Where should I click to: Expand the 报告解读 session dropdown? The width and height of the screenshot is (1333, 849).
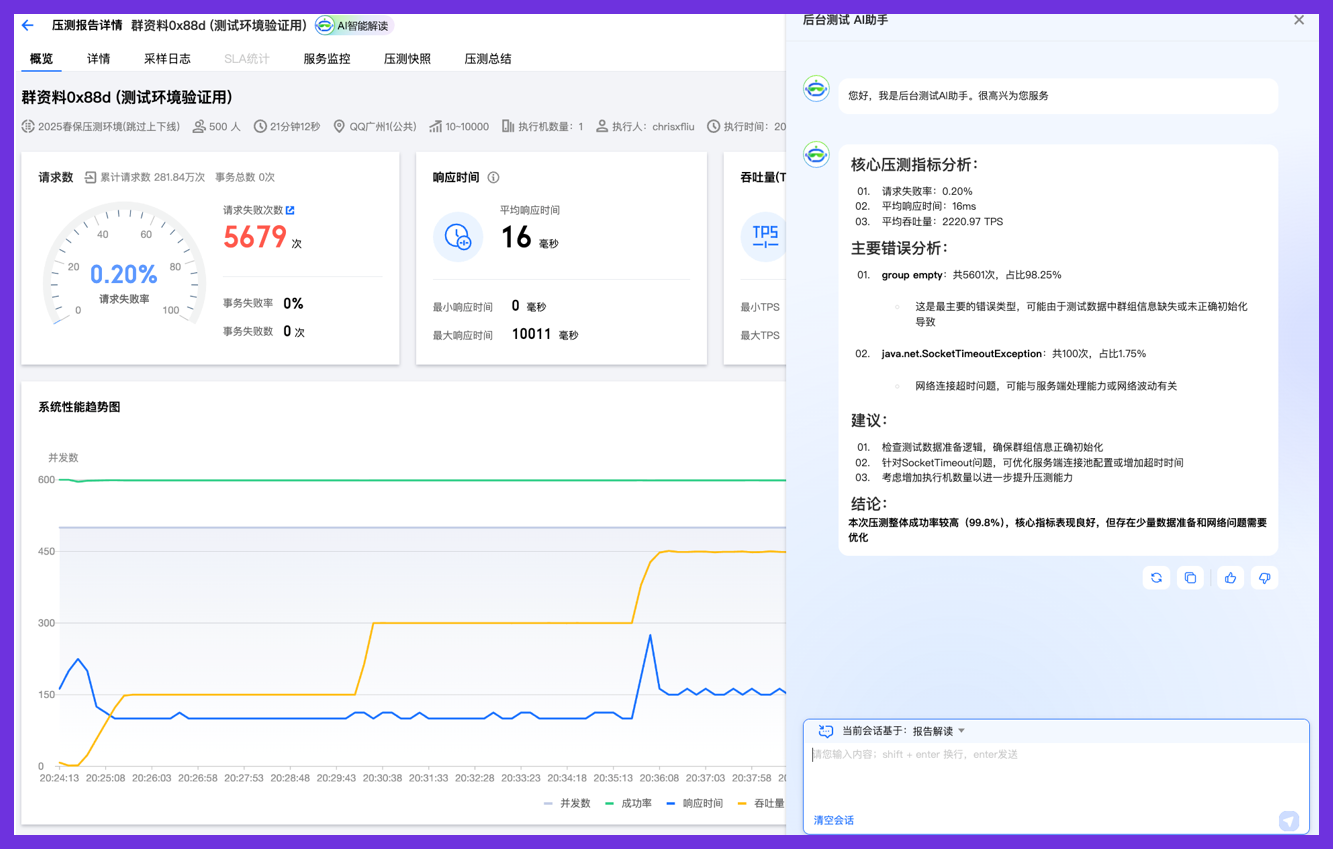(939, 731)
